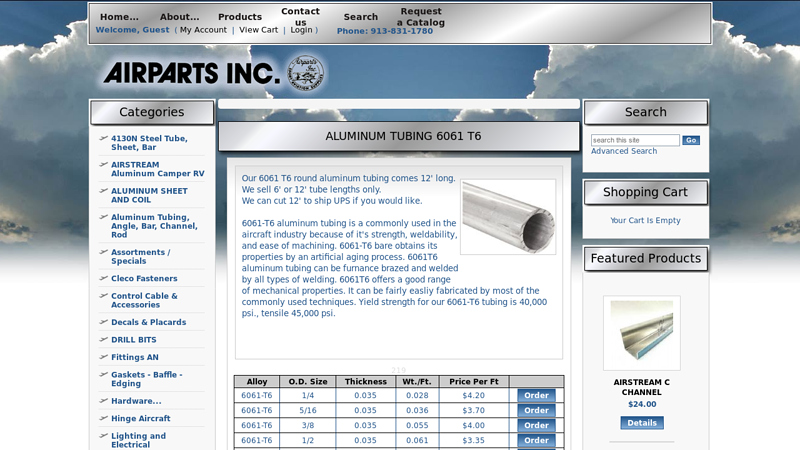Click the AIRPARTS INC. wordmark
The width and height of the screenshot is (800, 450).
tap(192, 73)
